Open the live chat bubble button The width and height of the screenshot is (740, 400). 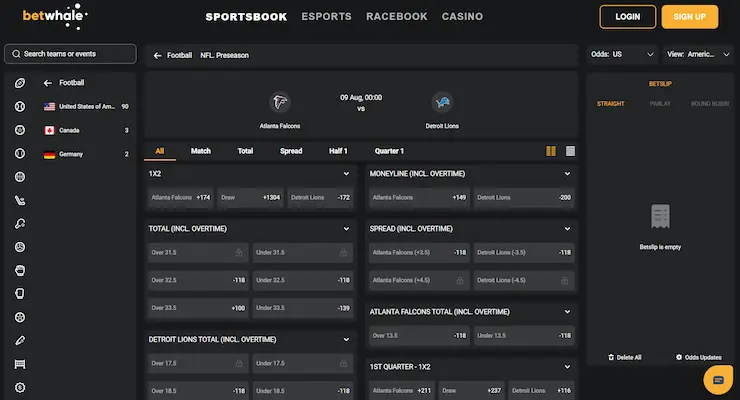click(718, 379)
